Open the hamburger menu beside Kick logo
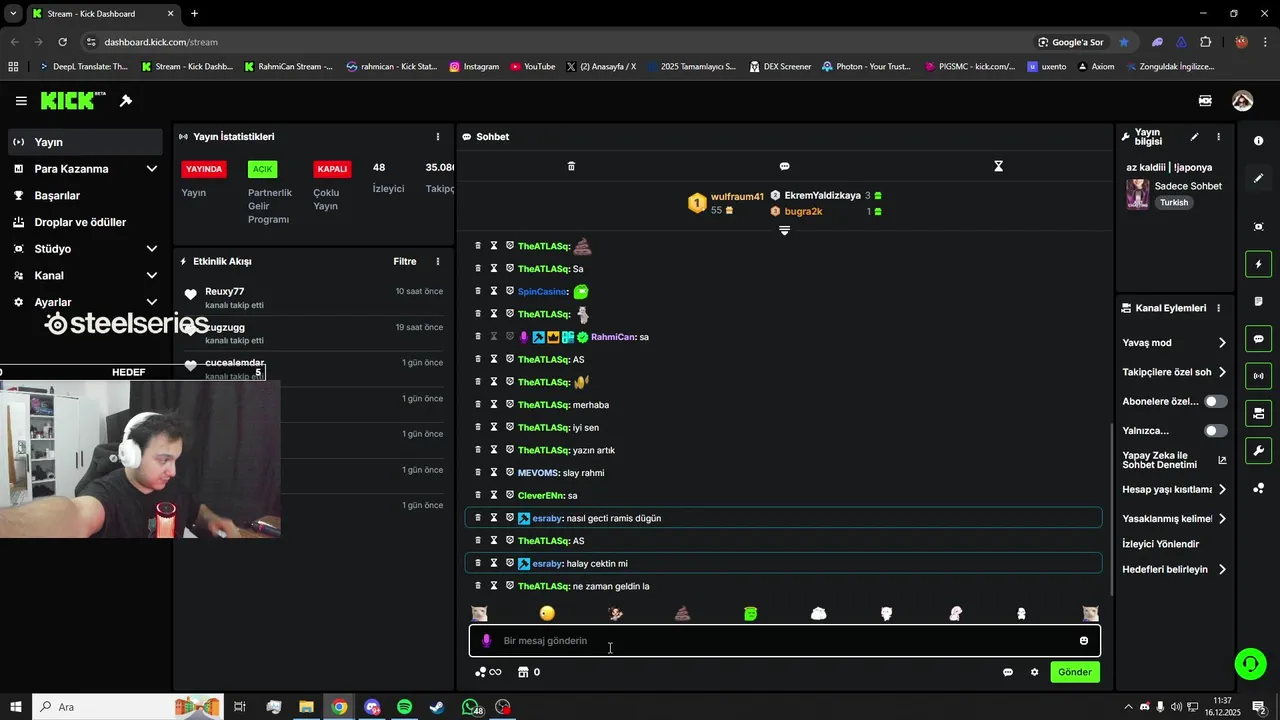The height and width of the screenshot is (720, 1280). coord(21,101)
